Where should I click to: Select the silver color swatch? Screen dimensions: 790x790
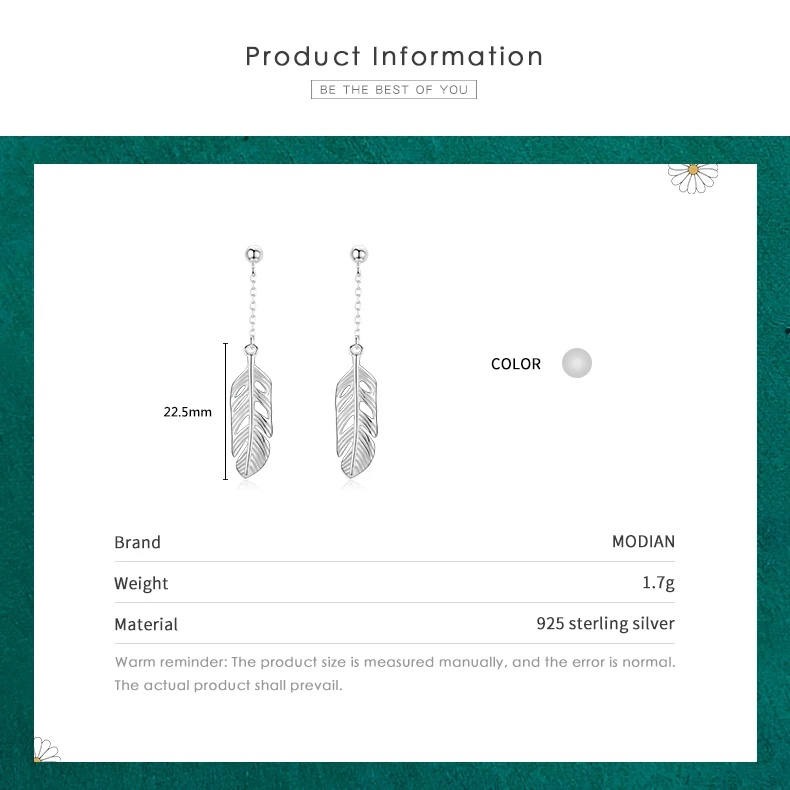(x=576, y=363)
